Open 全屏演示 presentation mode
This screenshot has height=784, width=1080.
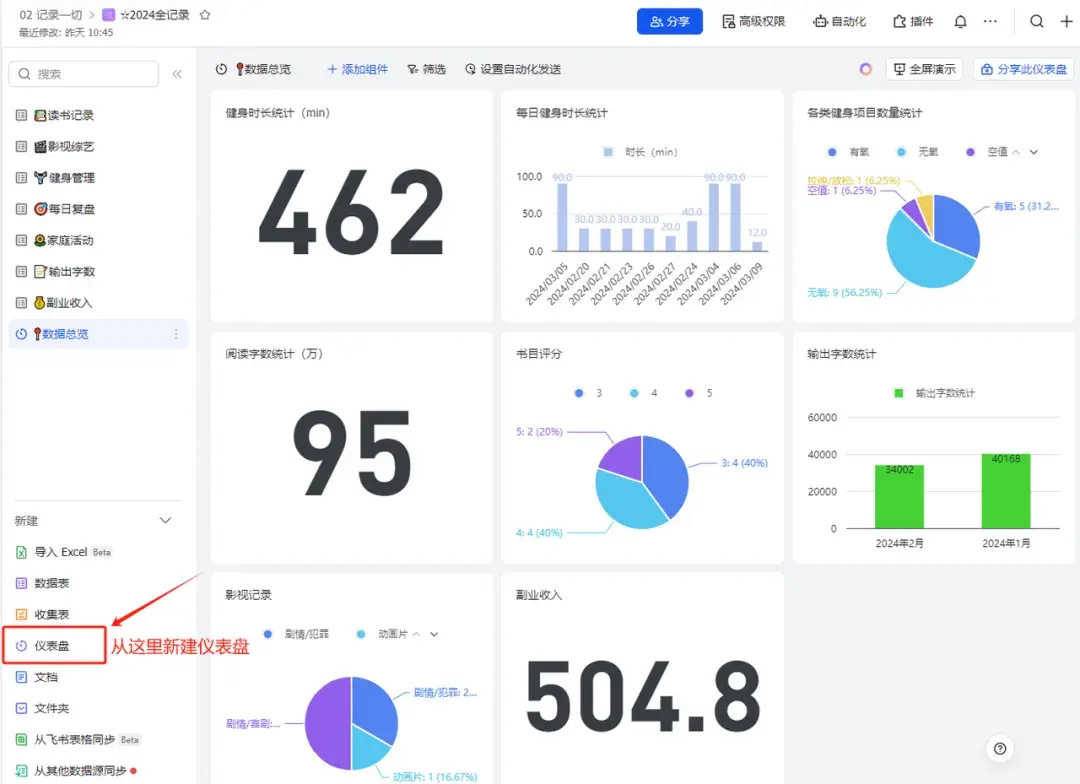(923, 69)
